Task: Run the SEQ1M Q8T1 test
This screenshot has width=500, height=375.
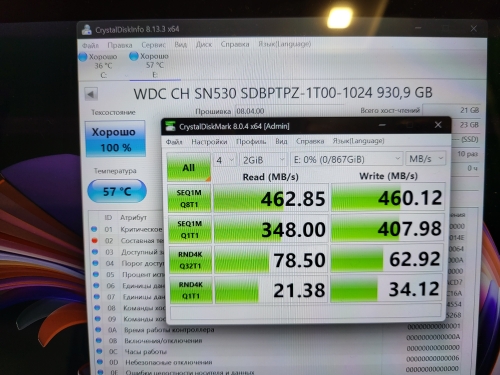Action: pyautogui.click(x=189, y=198)
